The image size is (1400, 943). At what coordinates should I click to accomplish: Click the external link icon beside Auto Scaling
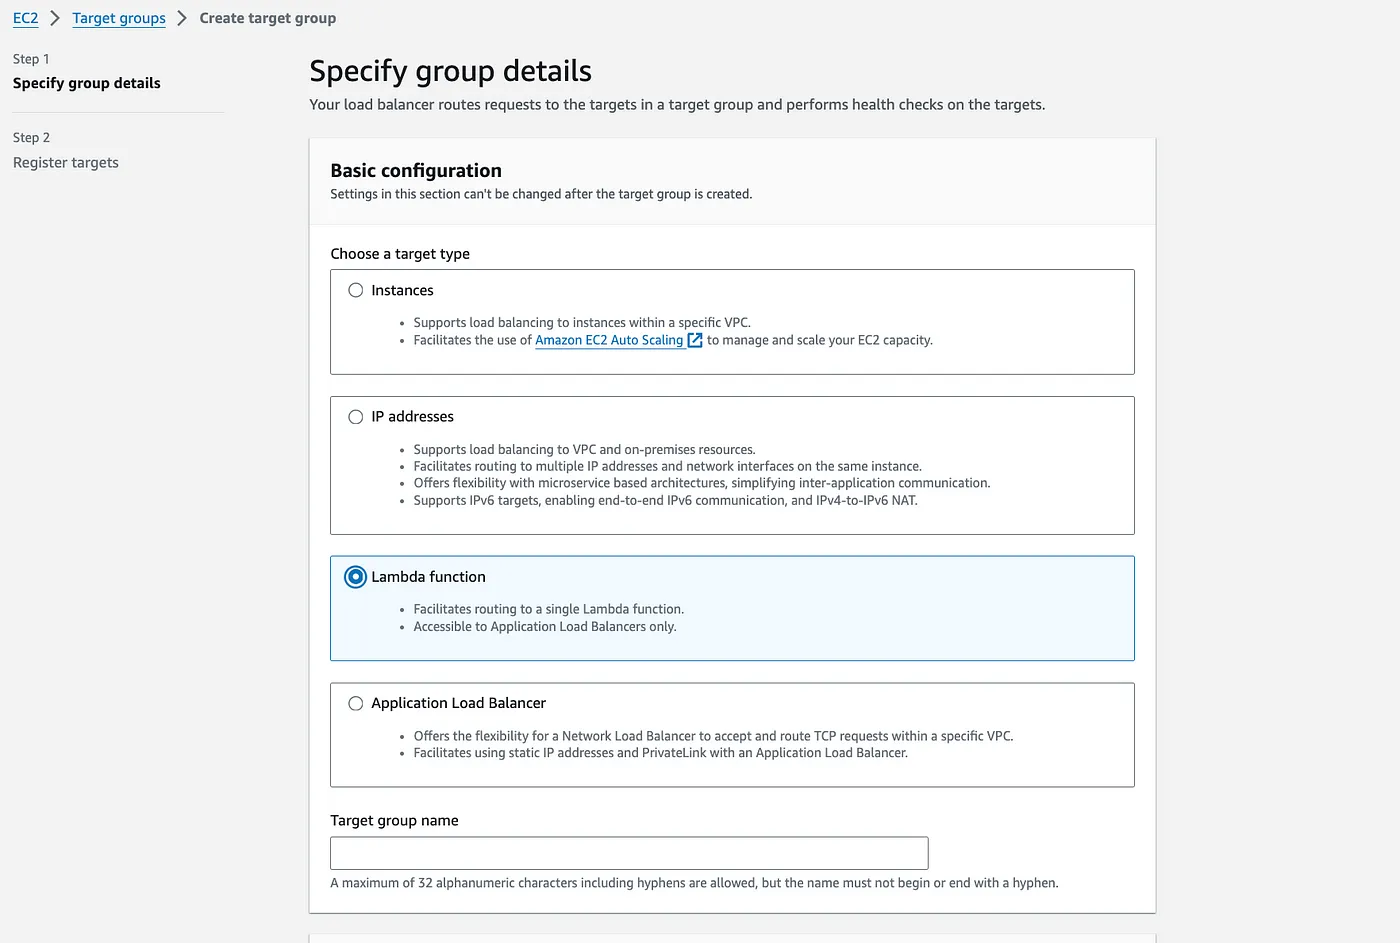tap(695, 340)
